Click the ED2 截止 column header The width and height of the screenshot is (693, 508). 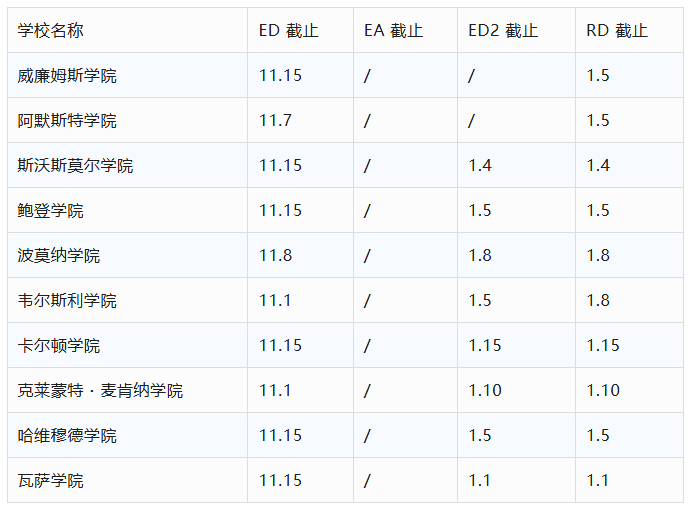[x=503, y=31]
